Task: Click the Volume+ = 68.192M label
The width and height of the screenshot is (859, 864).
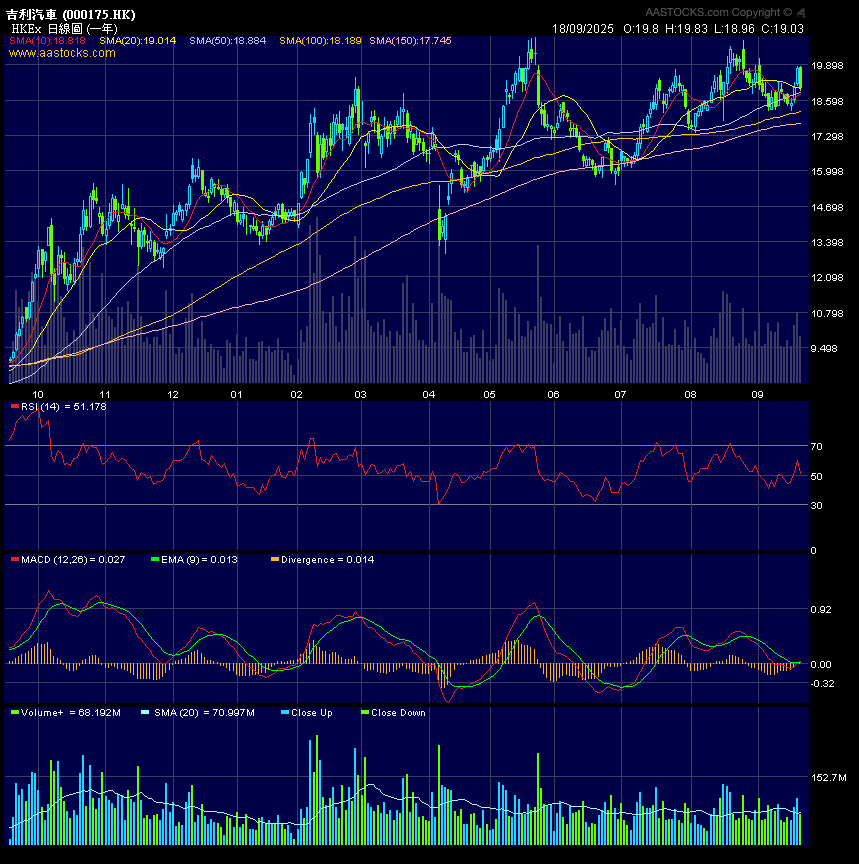Action: tap(71, 712)
